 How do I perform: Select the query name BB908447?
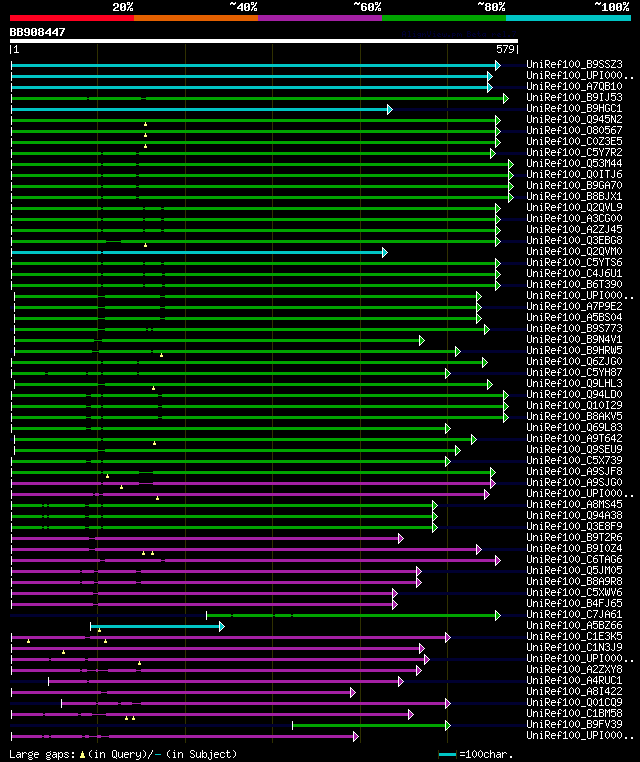point(37,32)
